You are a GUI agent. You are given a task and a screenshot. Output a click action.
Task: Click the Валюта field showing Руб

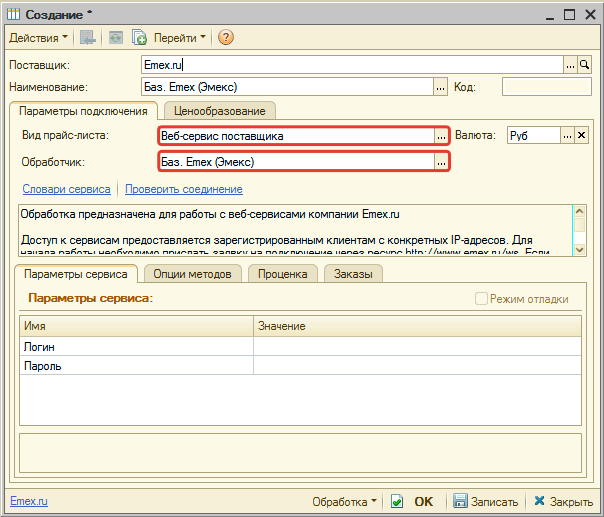tap(534, 136)
